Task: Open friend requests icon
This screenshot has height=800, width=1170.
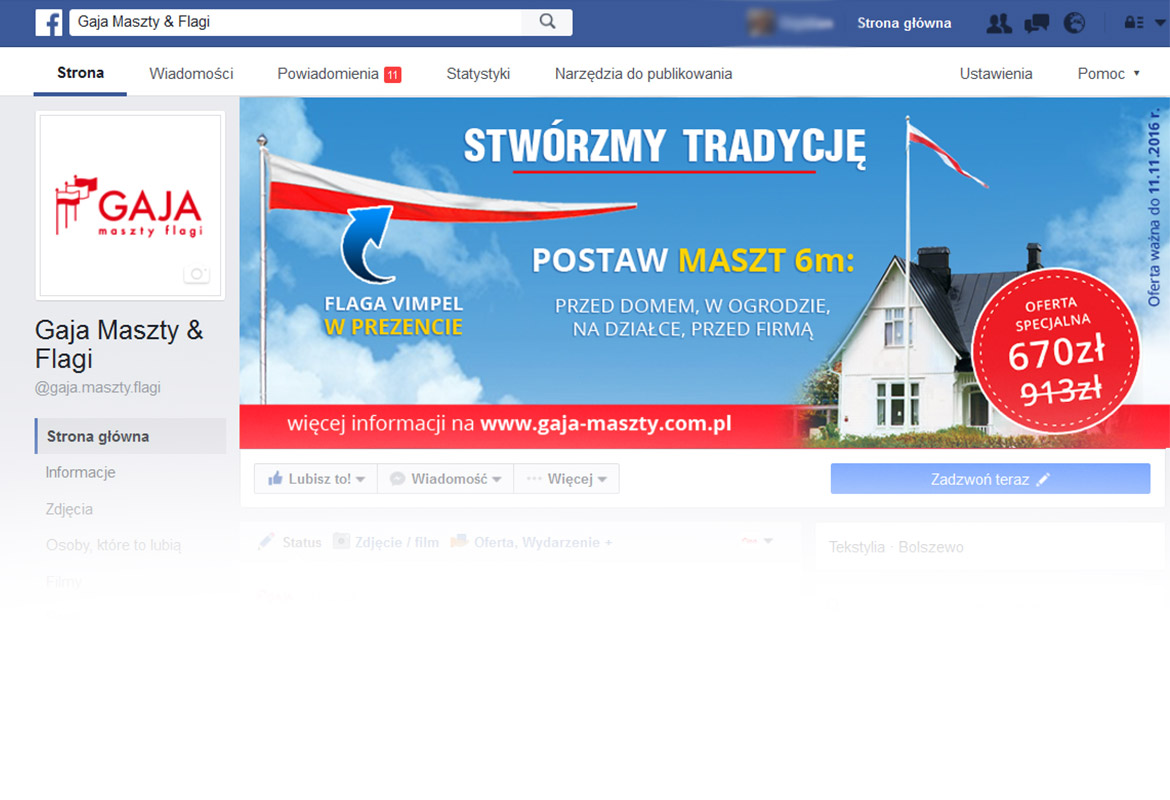Action: 998,23
